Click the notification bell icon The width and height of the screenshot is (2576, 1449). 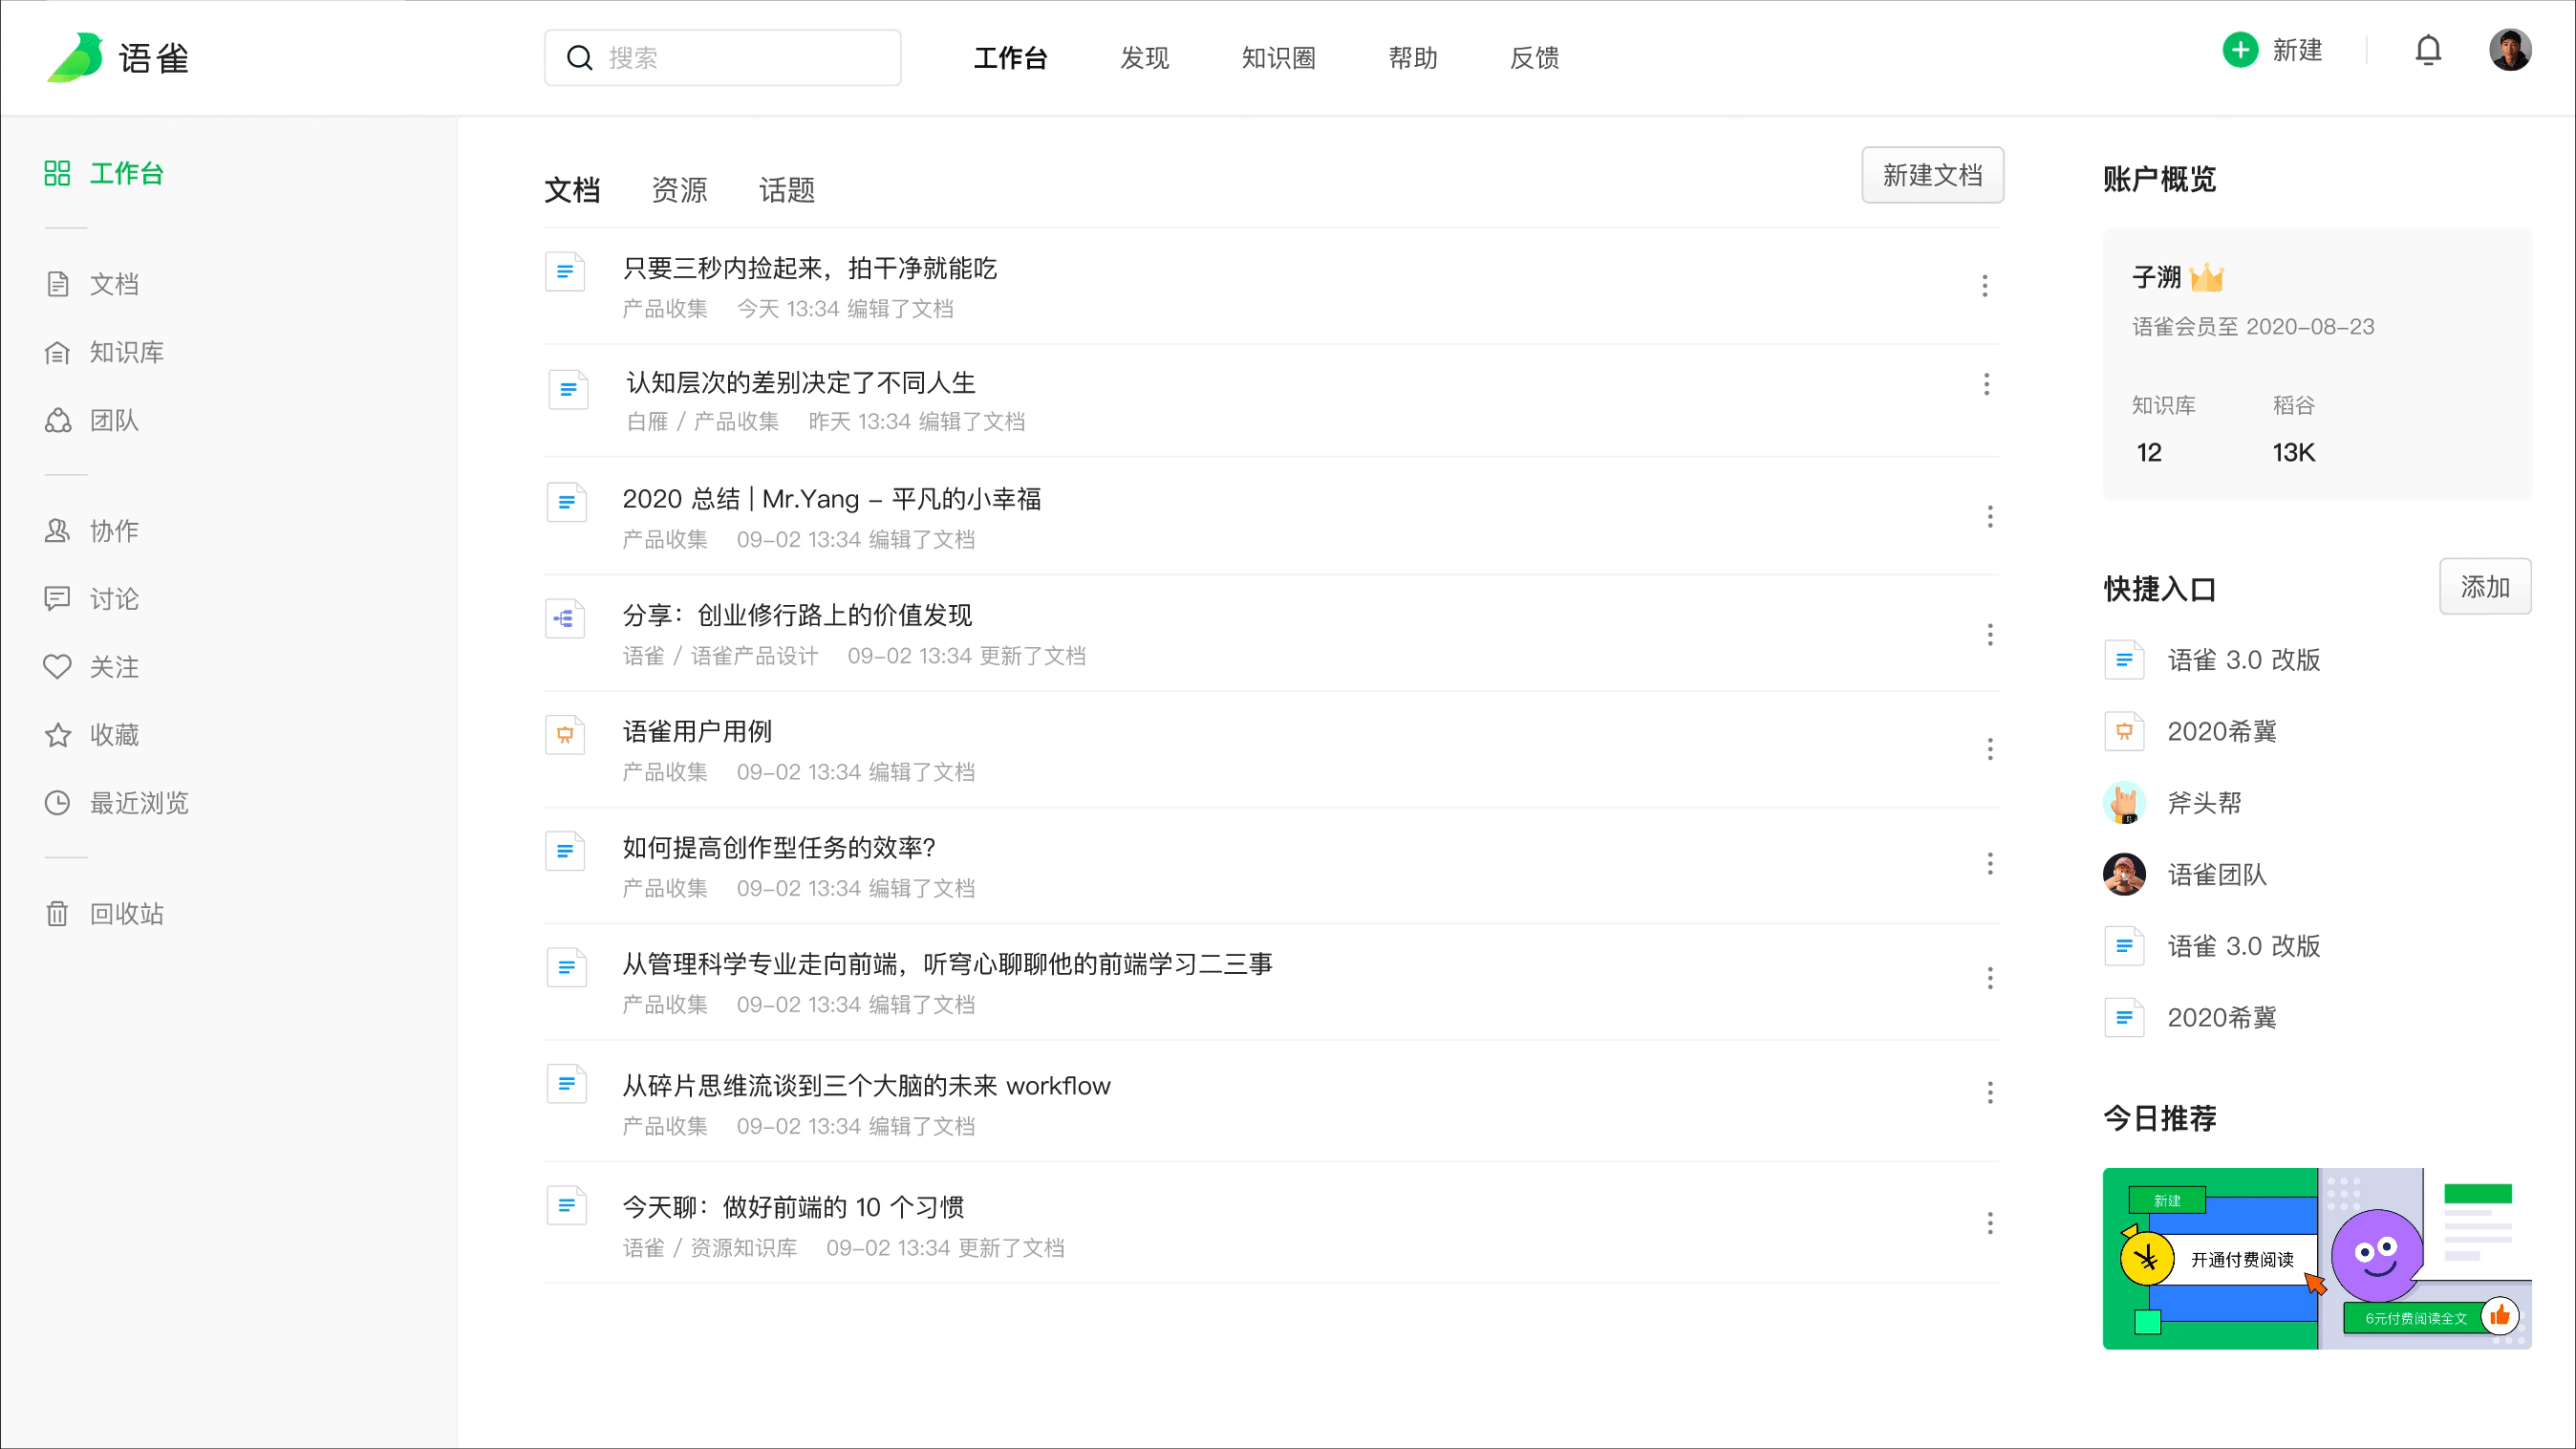pos(2428,51)
